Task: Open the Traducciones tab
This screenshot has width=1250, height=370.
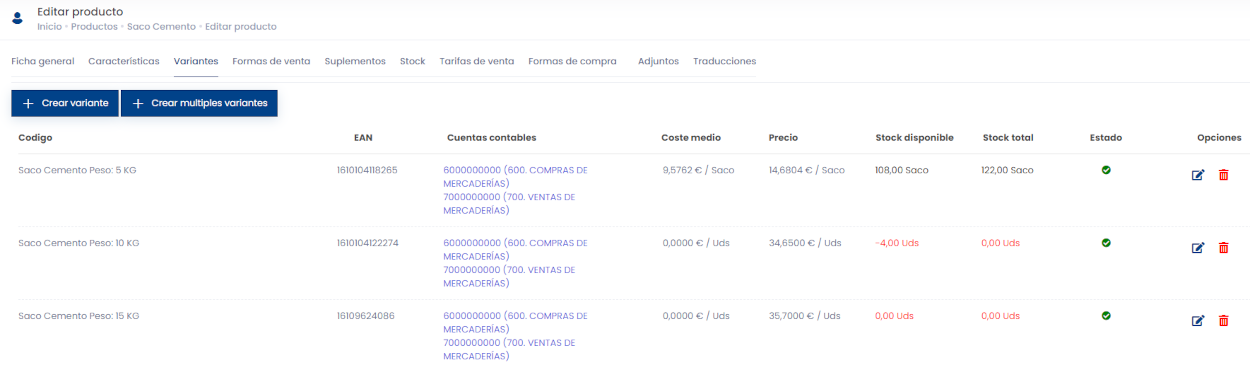Action: click(725, 61)
